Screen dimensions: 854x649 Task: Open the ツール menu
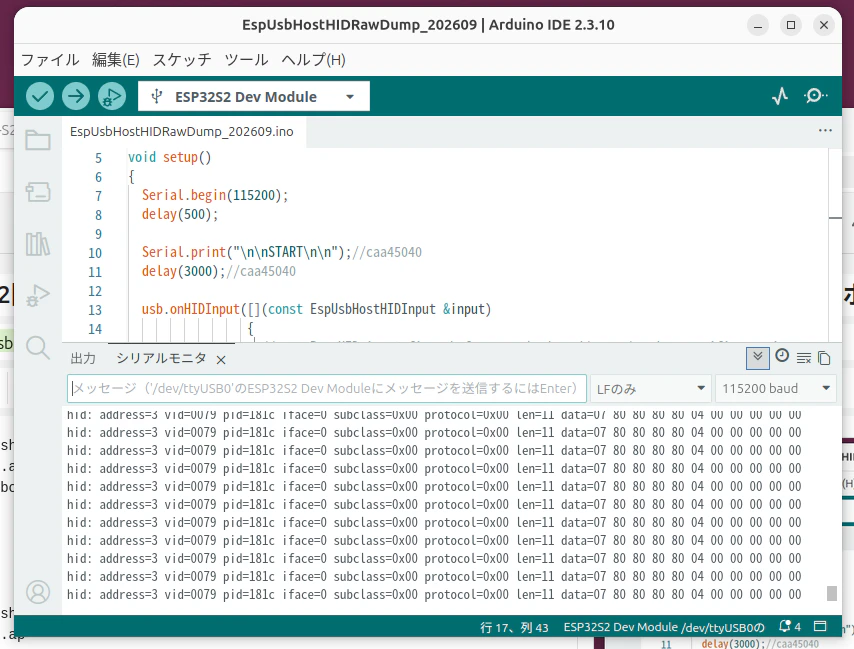tap(246, 59)
